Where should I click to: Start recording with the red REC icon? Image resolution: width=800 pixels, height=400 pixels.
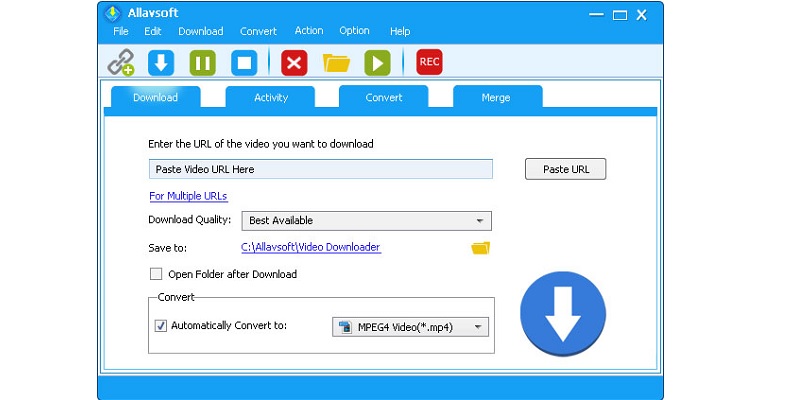[x=430, y=62]
